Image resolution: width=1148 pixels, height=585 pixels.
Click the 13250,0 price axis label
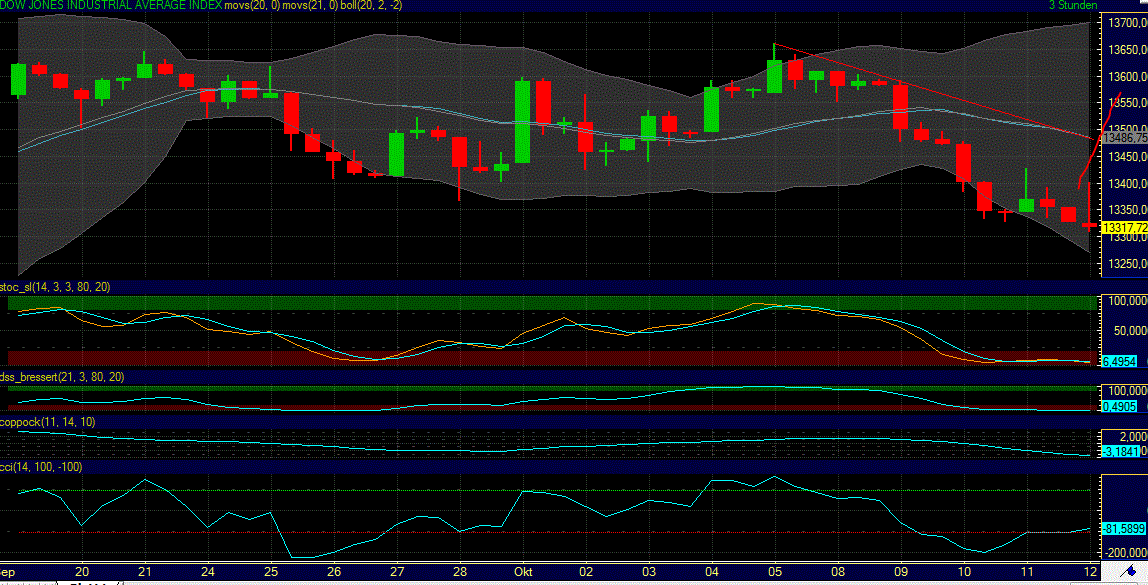[x=1128, y=264]
